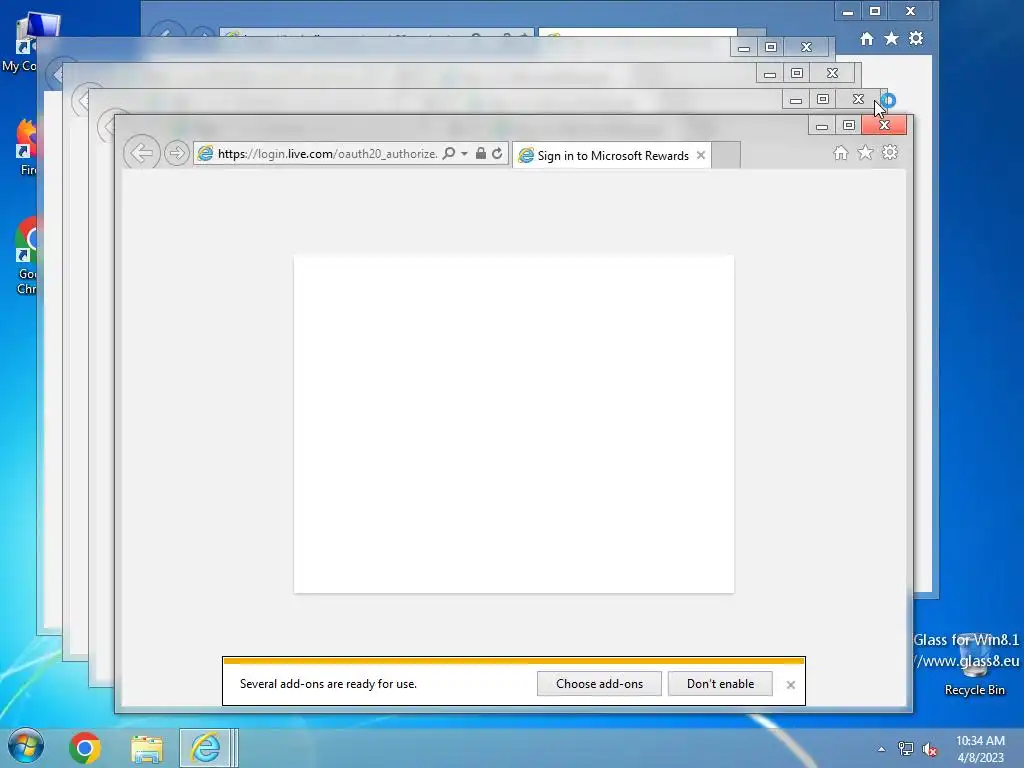Select the Firefox desktop shortcut
This screenshot has width=1024, height=768.
[25, 147]
